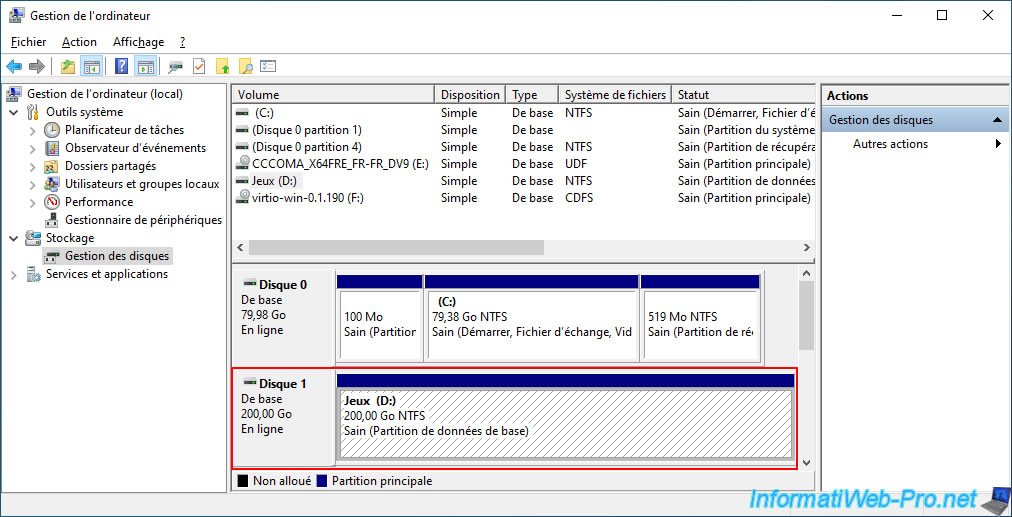Click the Up one level folder icon

[x=68, y=66]
